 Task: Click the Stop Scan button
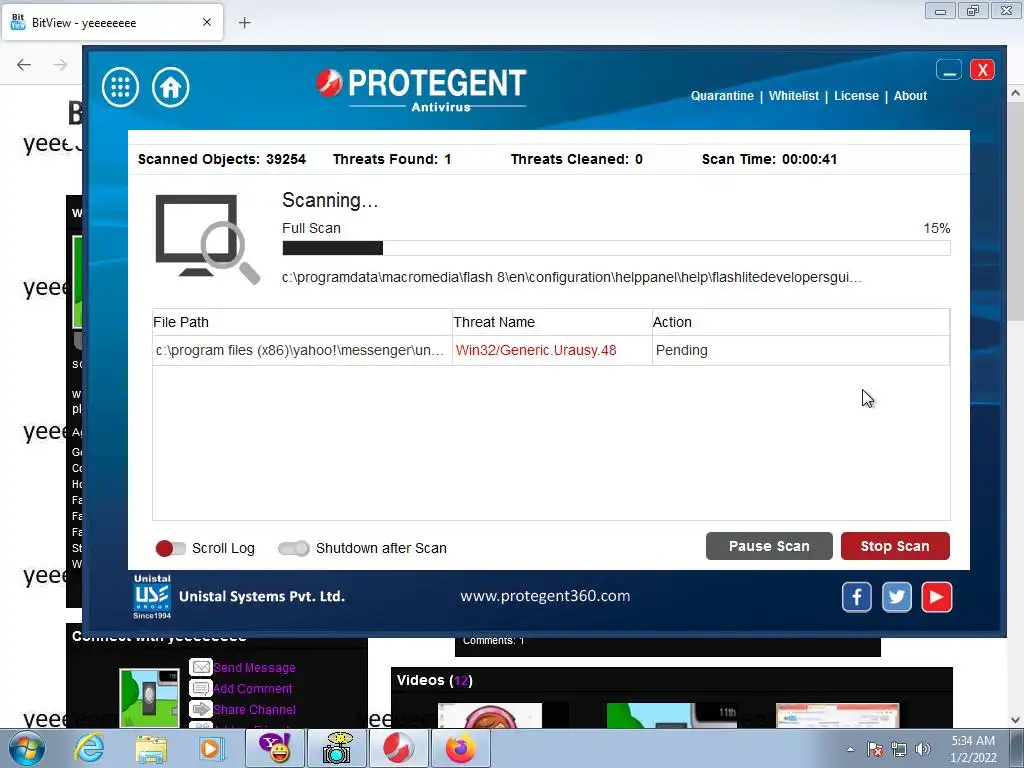click(x=895, y=546)
